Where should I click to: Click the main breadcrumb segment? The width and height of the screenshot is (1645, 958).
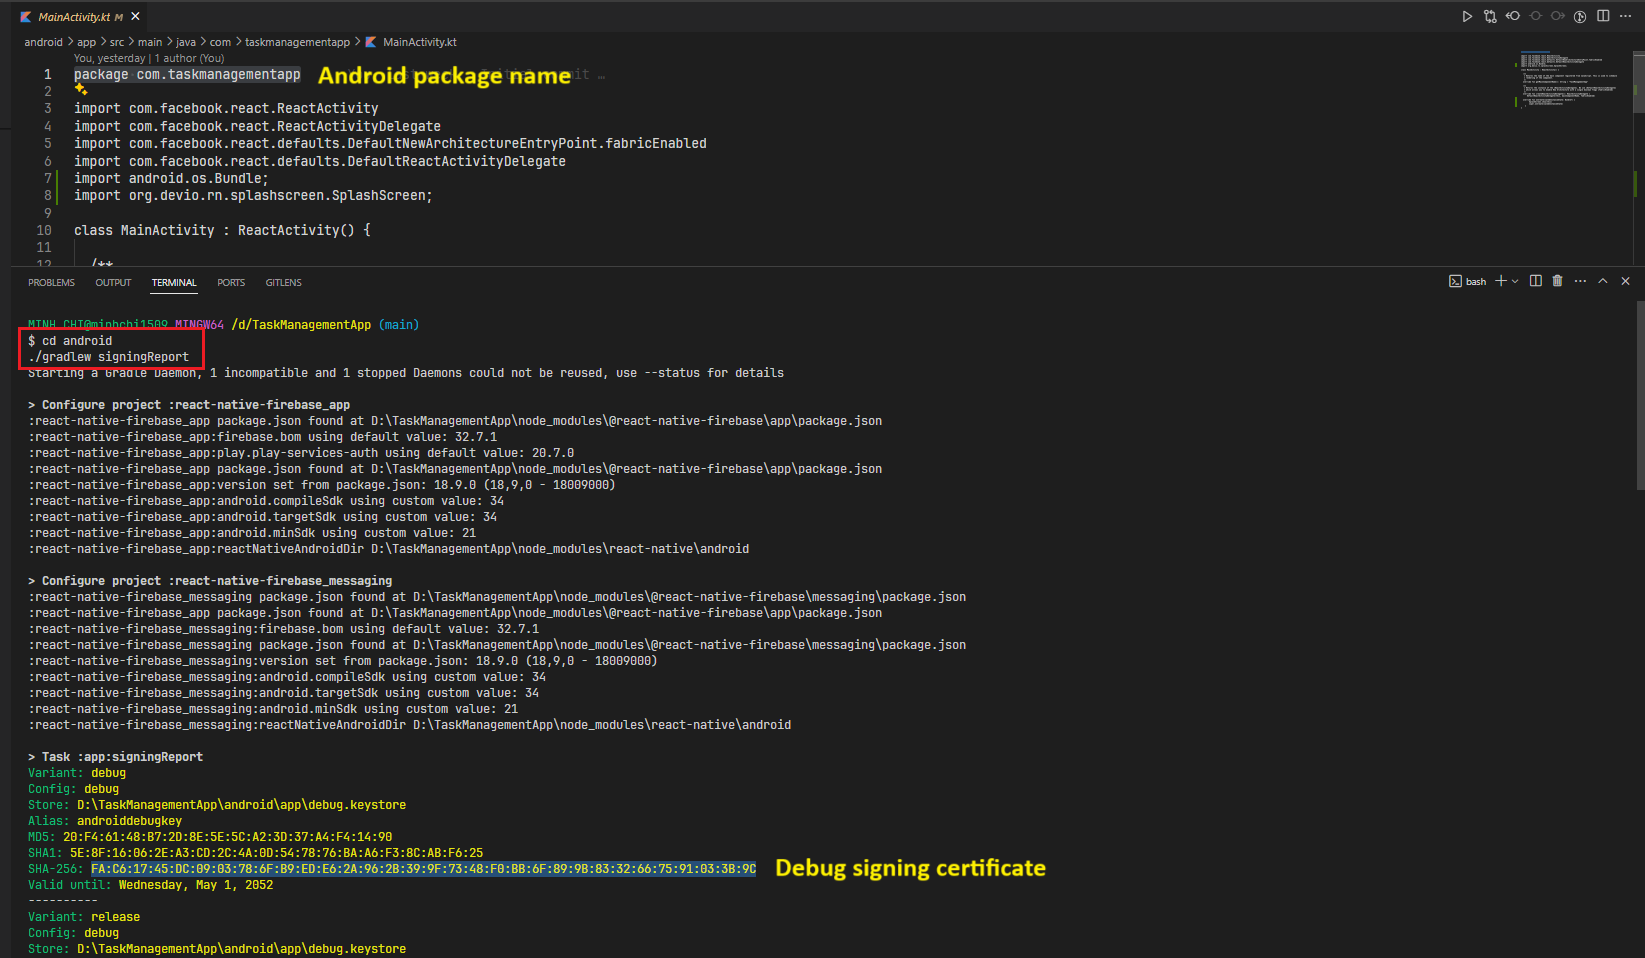[150, 42]
